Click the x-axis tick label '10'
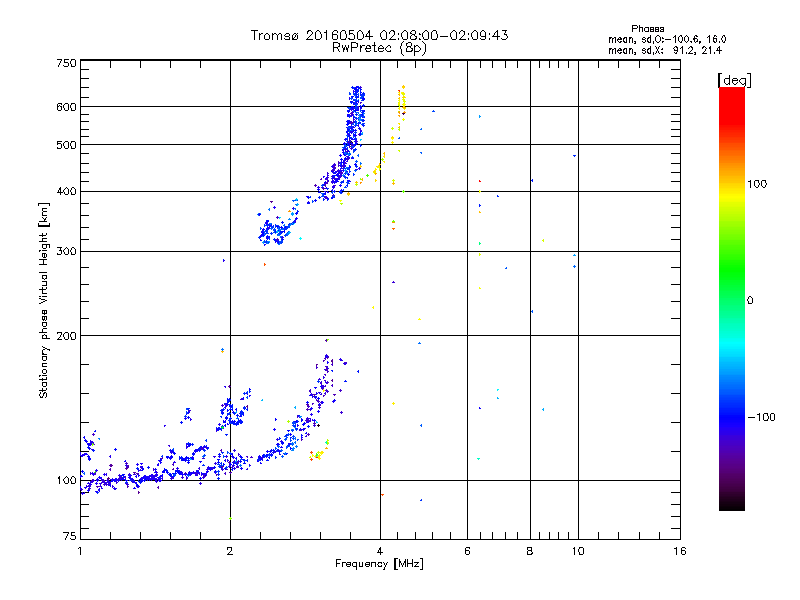800x600 pixels. tap(578, 551)
